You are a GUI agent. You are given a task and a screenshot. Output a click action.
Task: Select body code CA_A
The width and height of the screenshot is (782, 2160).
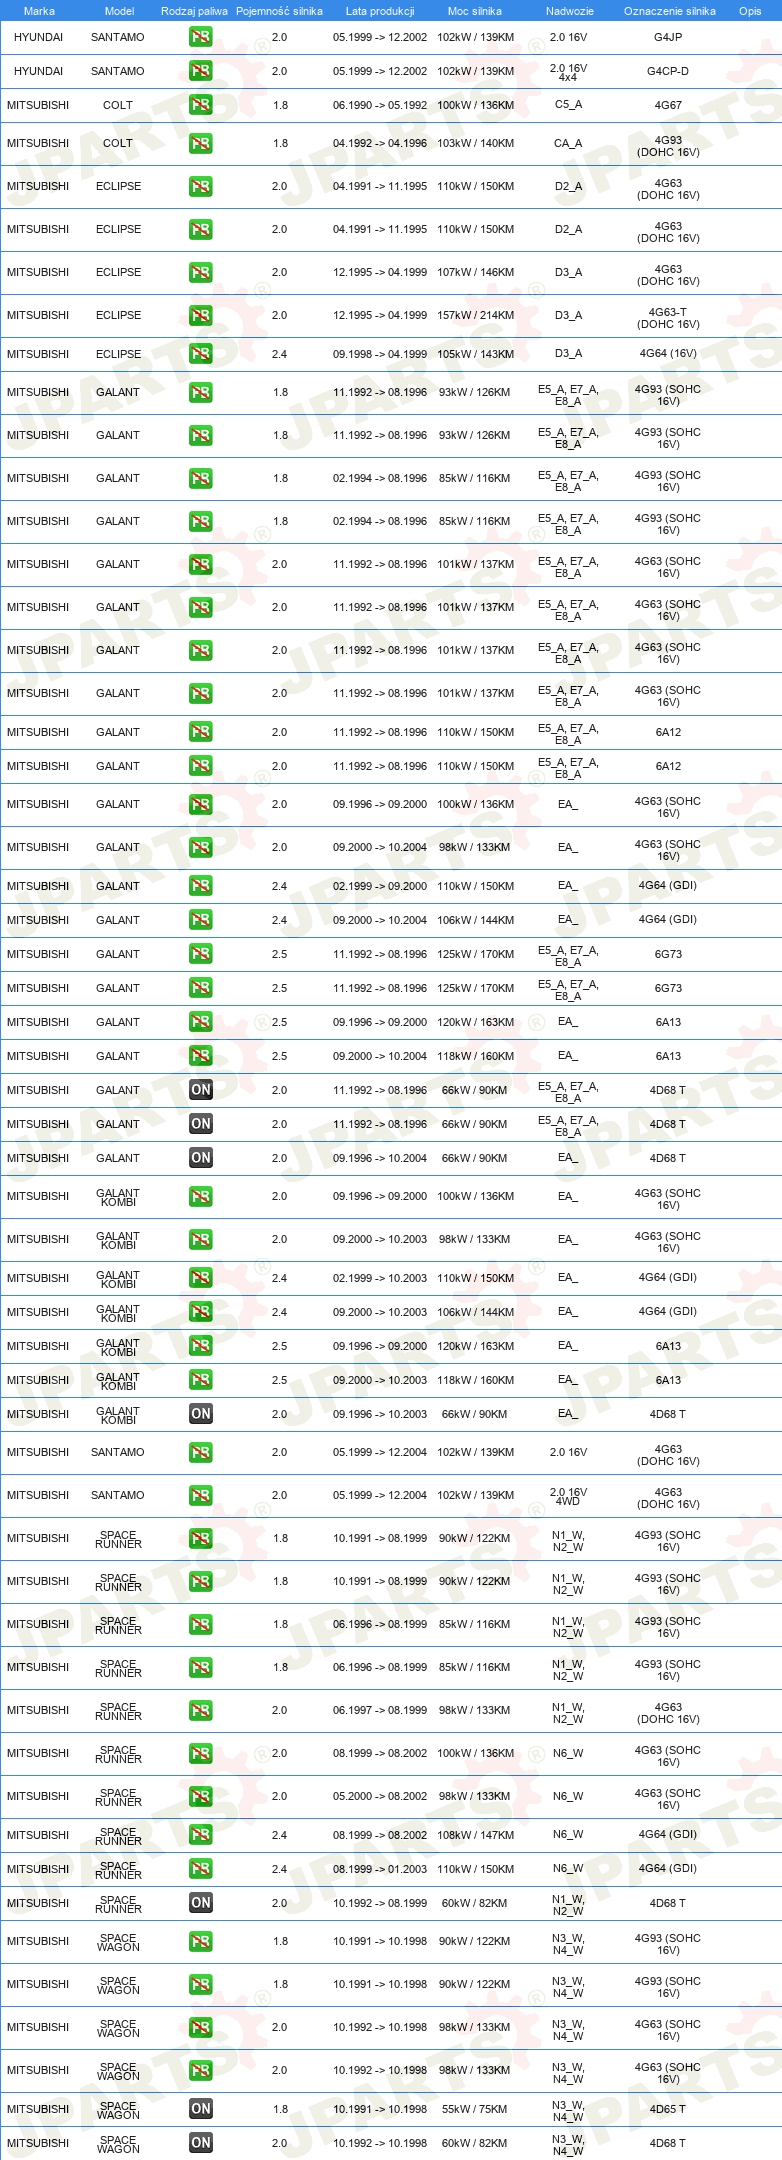pos(568,143)
